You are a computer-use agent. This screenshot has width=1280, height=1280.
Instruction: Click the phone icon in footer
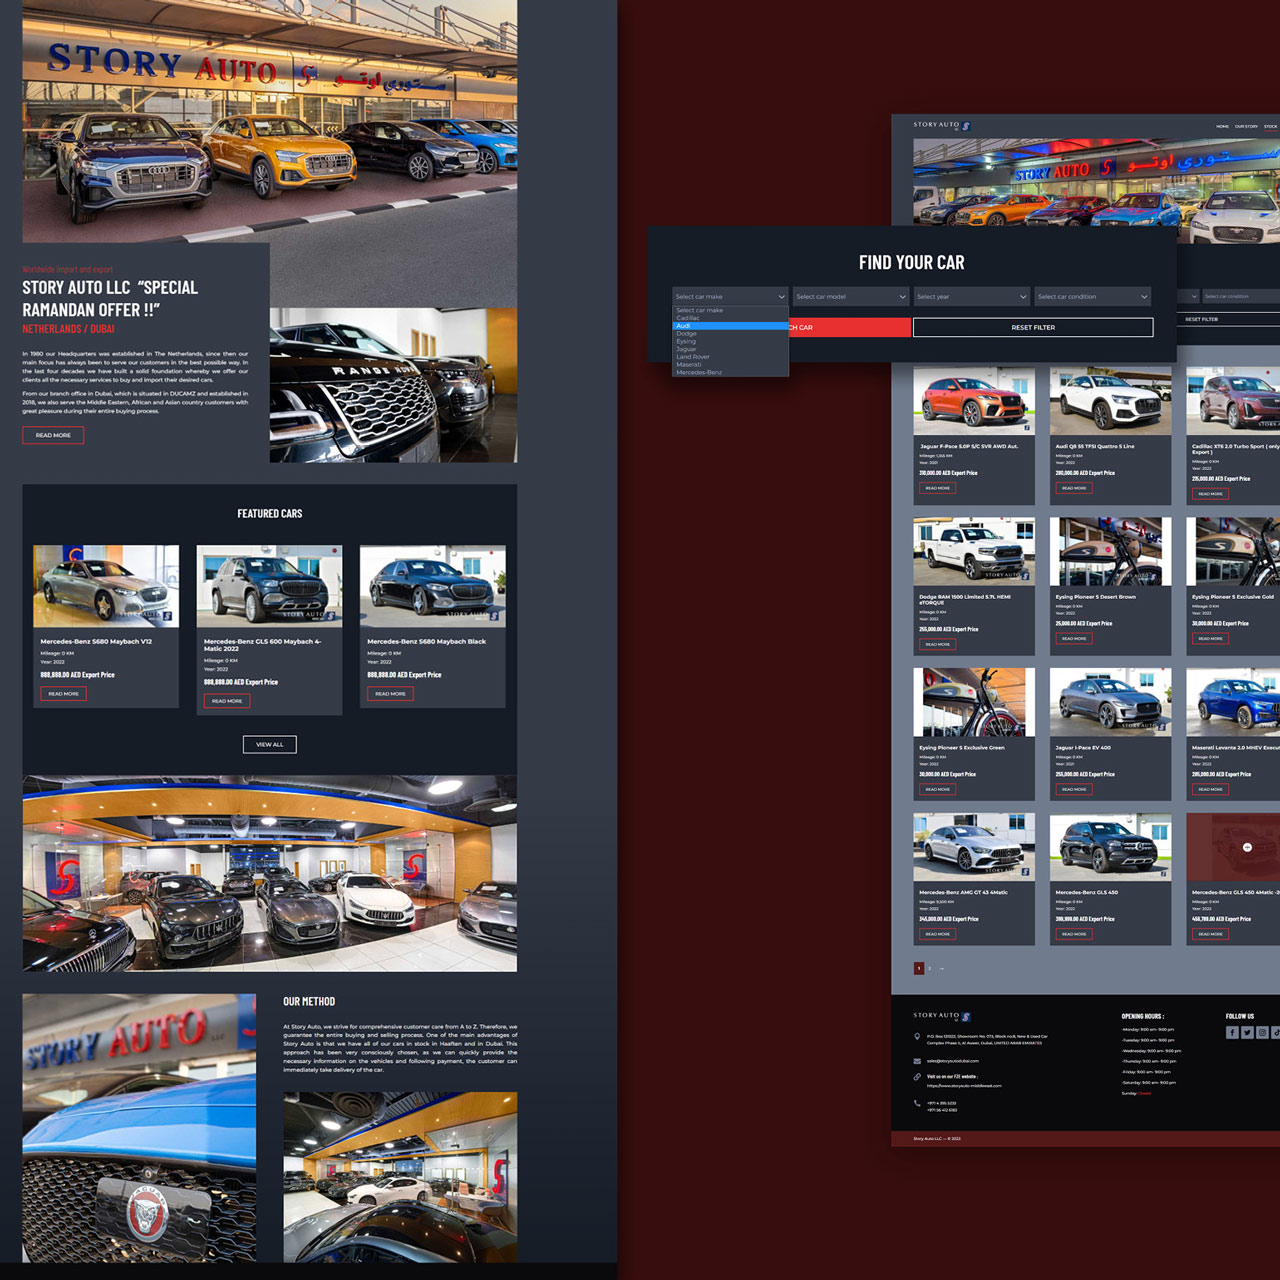tap(917, 1103)
